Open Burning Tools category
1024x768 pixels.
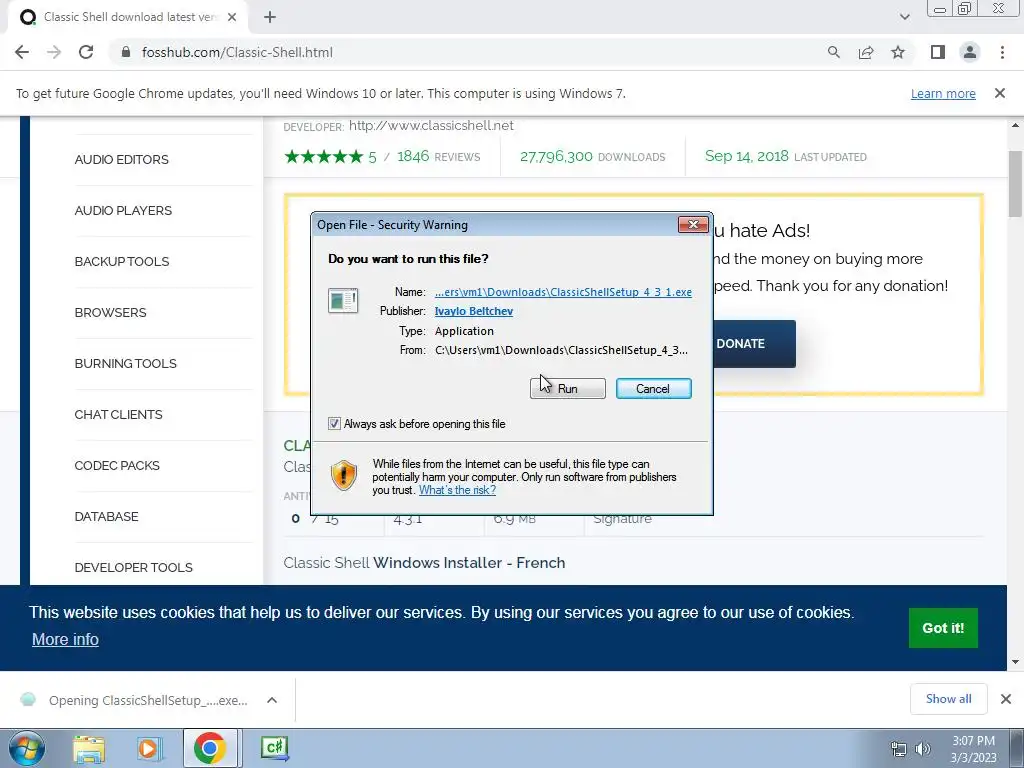[x=125, y=363]
